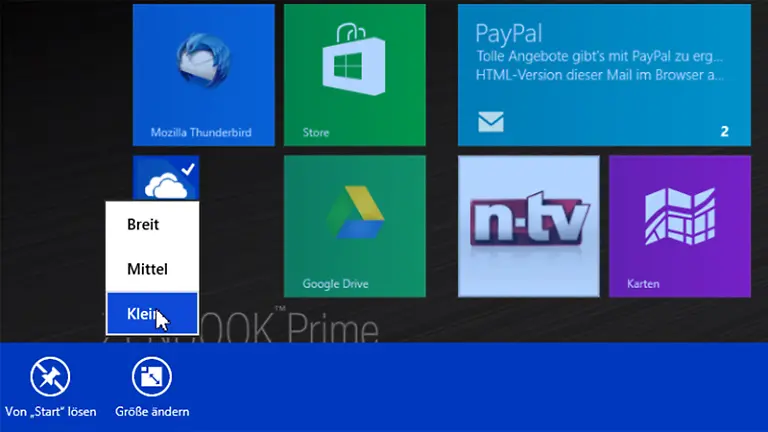The width and height of the screenshot is (768, 432).
Task: Select Breit tile size option
Action: 143,225
